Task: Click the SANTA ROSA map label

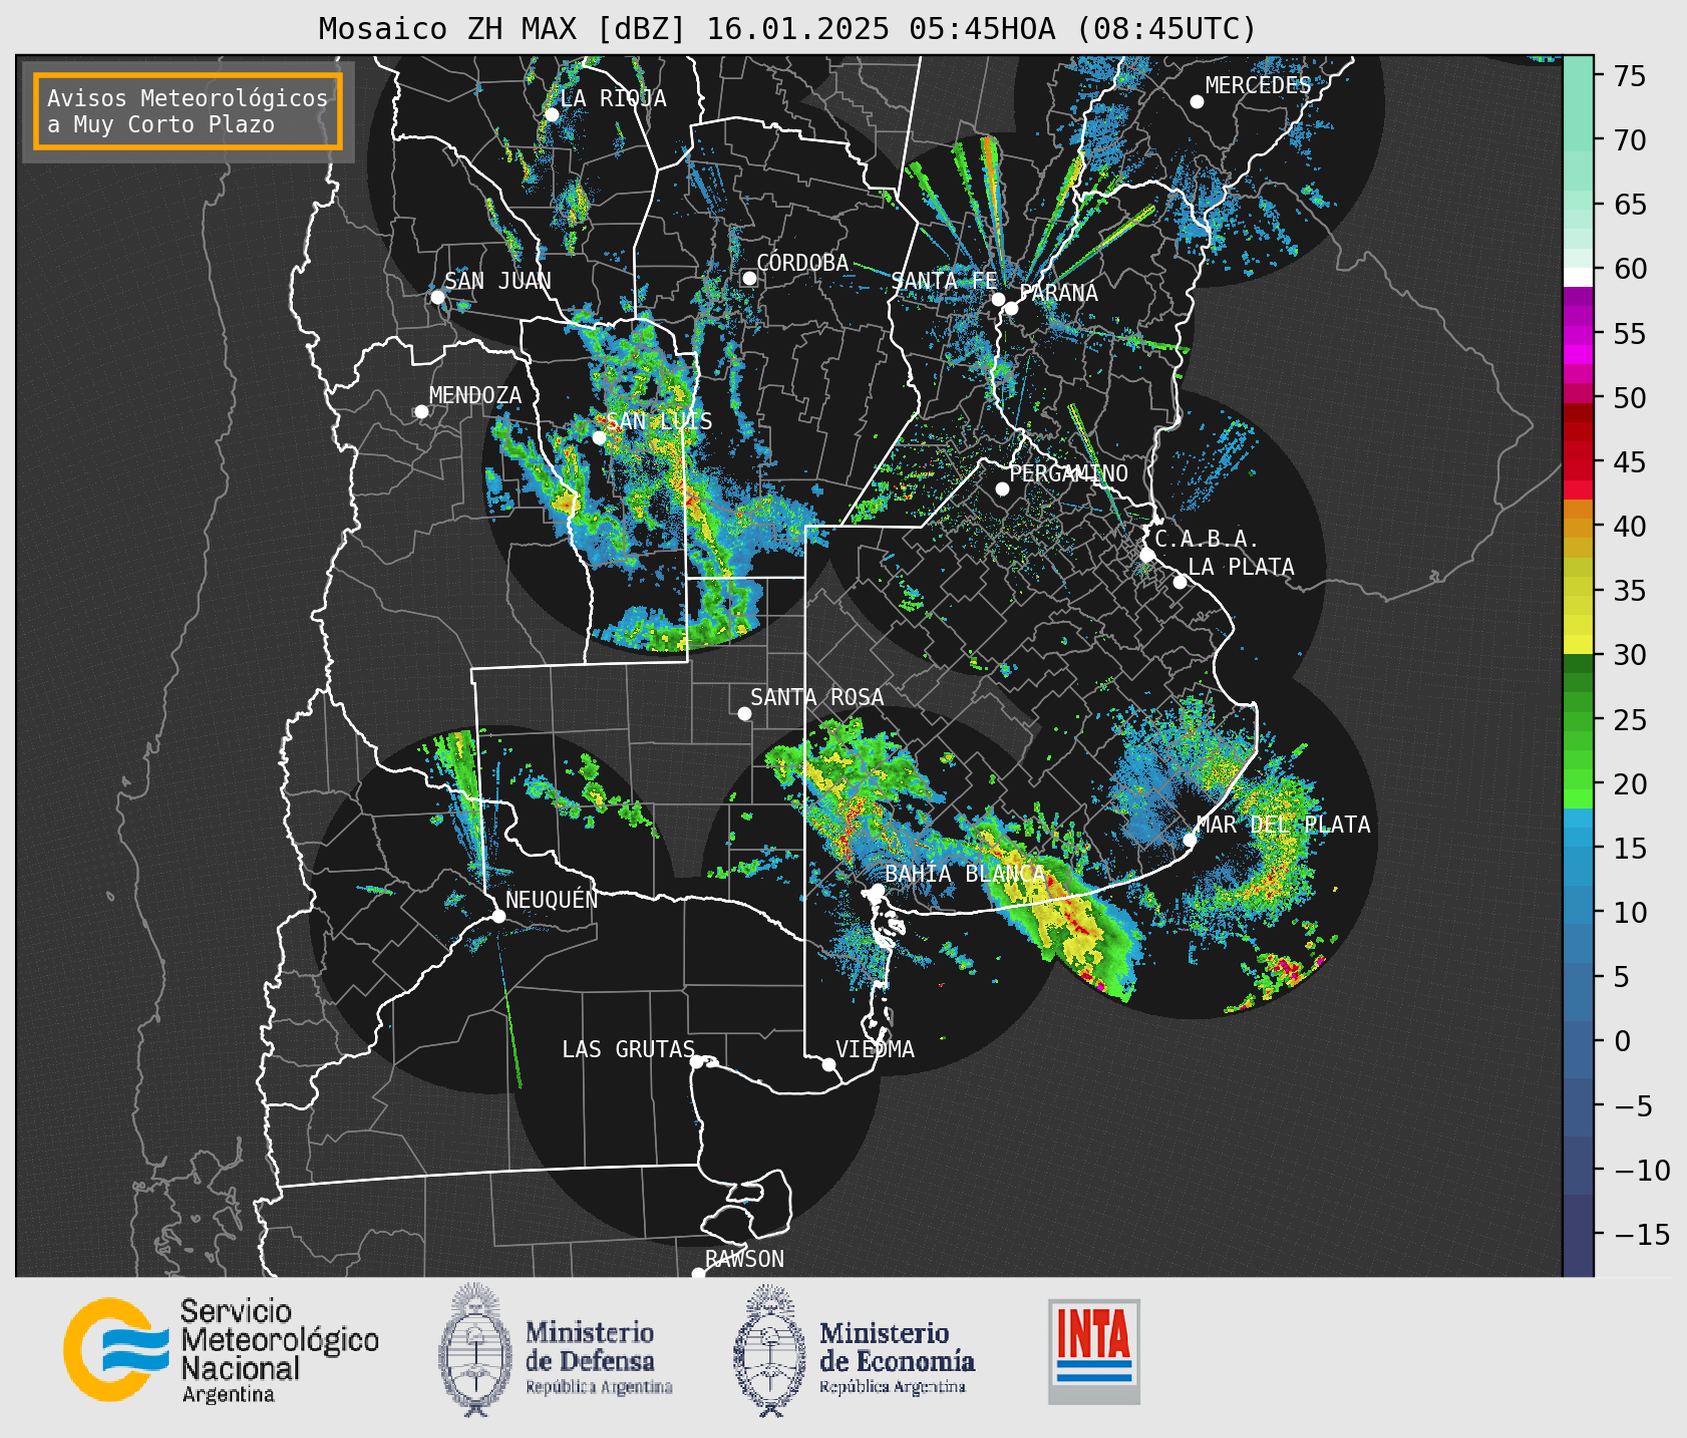Action: 817,697
